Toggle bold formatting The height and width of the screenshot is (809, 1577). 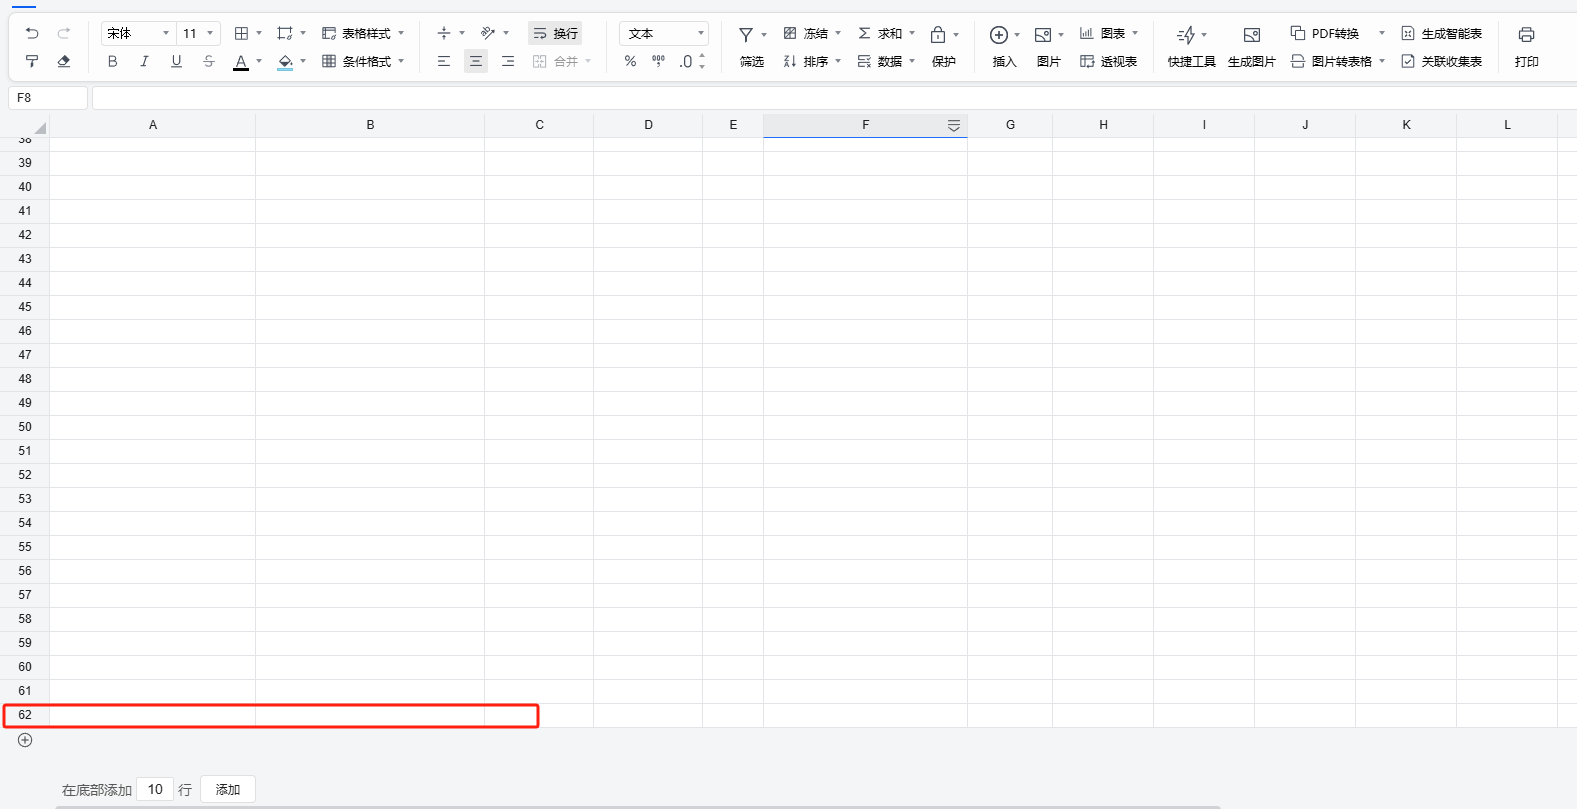pos(112,62)
